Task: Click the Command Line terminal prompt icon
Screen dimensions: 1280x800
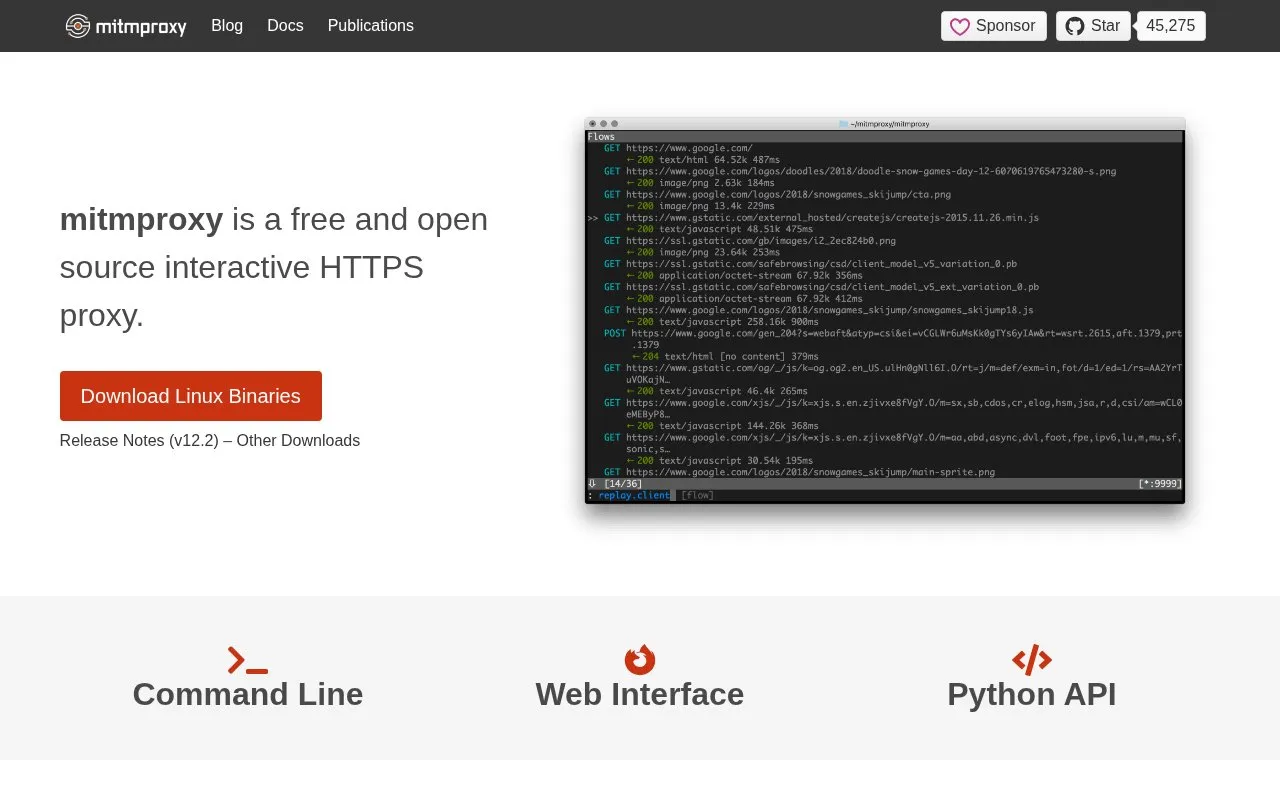Action: (x=248, y=660)
